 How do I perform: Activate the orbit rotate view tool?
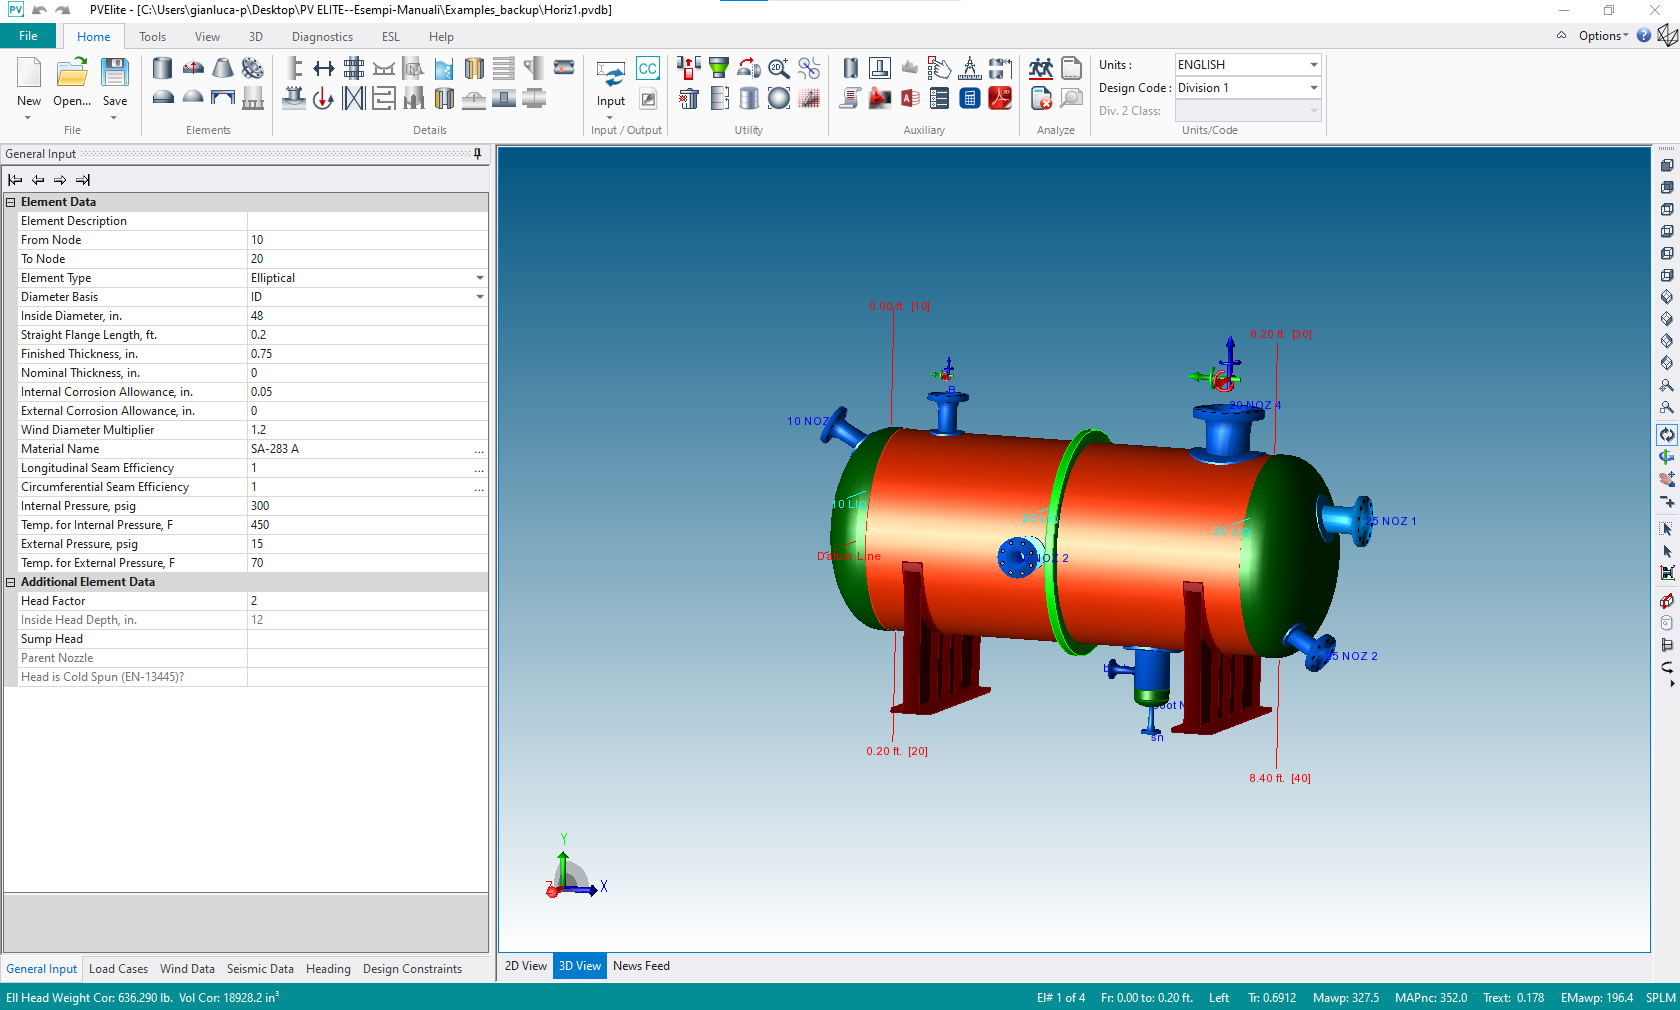[x=1667, y=435]
